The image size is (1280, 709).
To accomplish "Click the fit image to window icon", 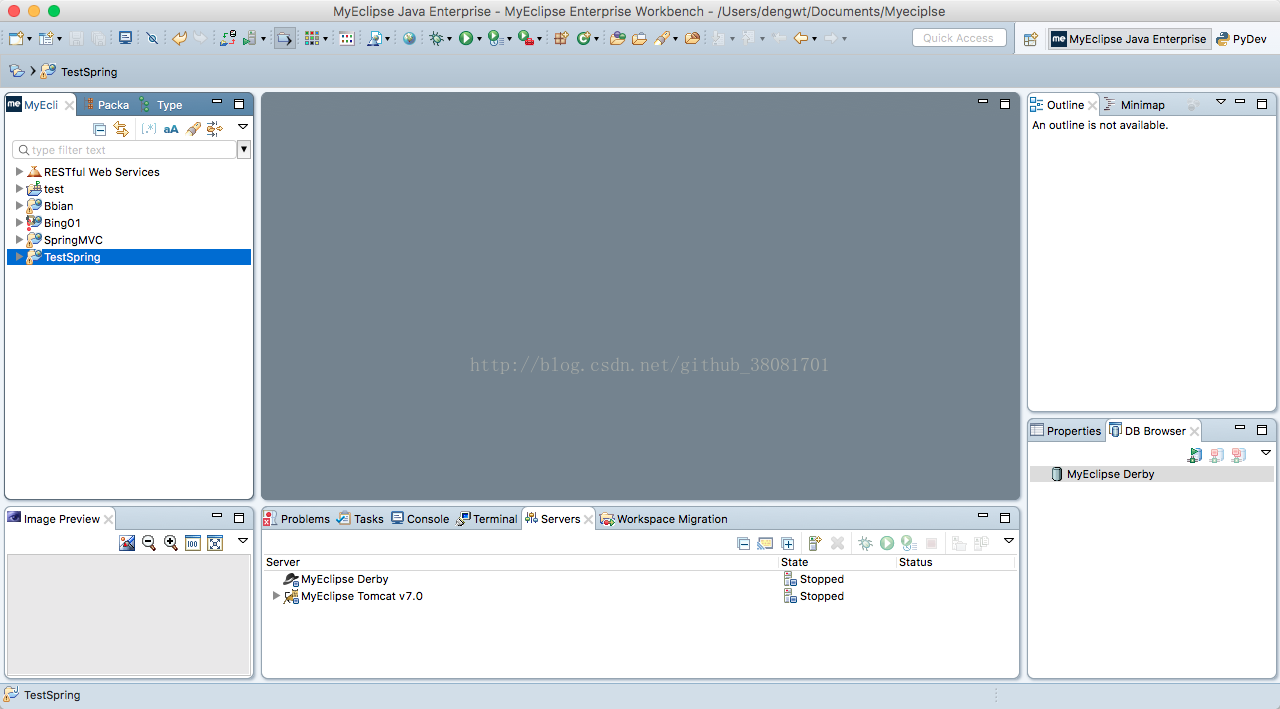I will click(215, 543).
